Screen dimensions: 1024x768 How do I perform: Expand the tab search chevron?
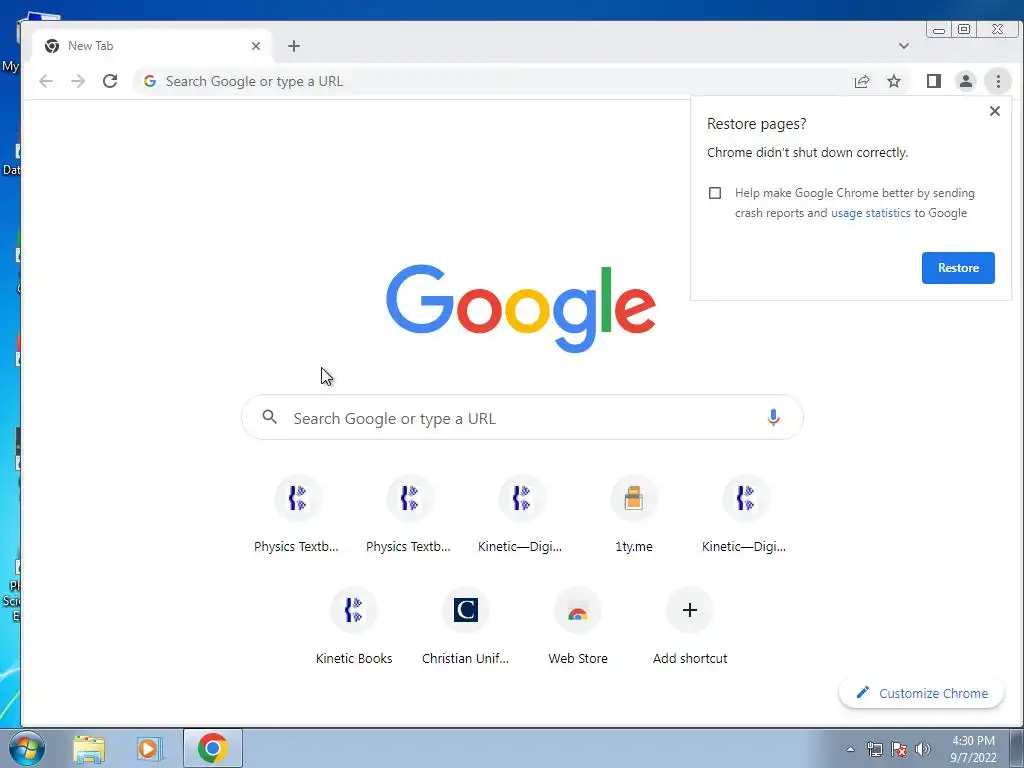click(904, 46)
